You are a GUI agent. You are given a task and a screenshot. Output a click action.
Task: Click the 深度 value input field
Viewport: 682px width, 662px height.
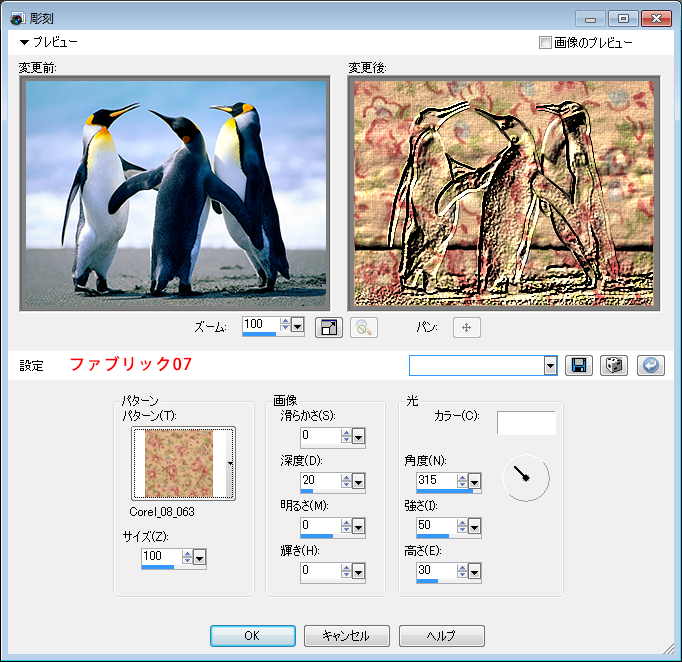click(x=319, y=480)
